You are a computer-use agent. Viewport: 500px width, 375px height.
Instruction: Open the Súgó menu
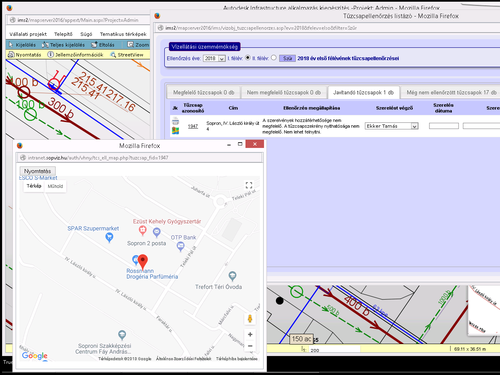[x=86, y=34]
